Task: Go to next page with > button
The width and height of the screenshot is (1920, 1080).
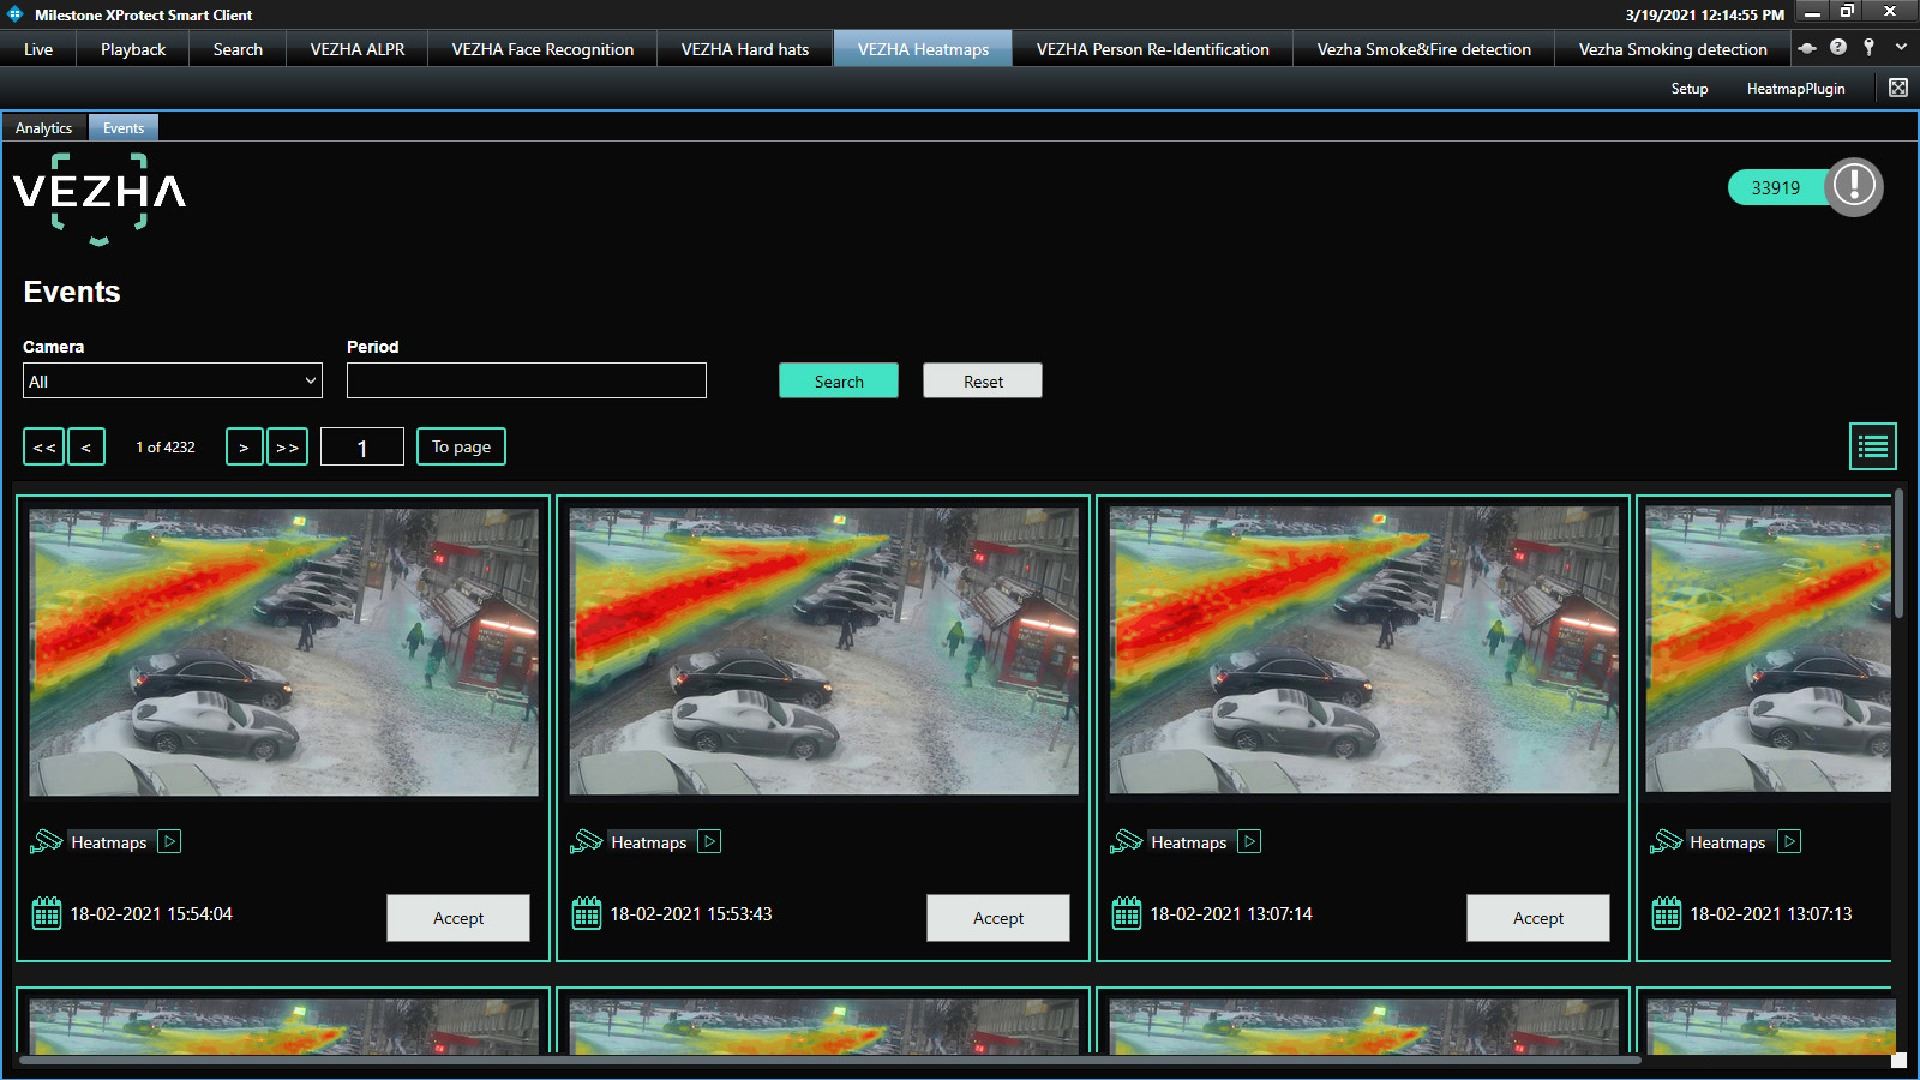Action: click(x=244, y=446)
